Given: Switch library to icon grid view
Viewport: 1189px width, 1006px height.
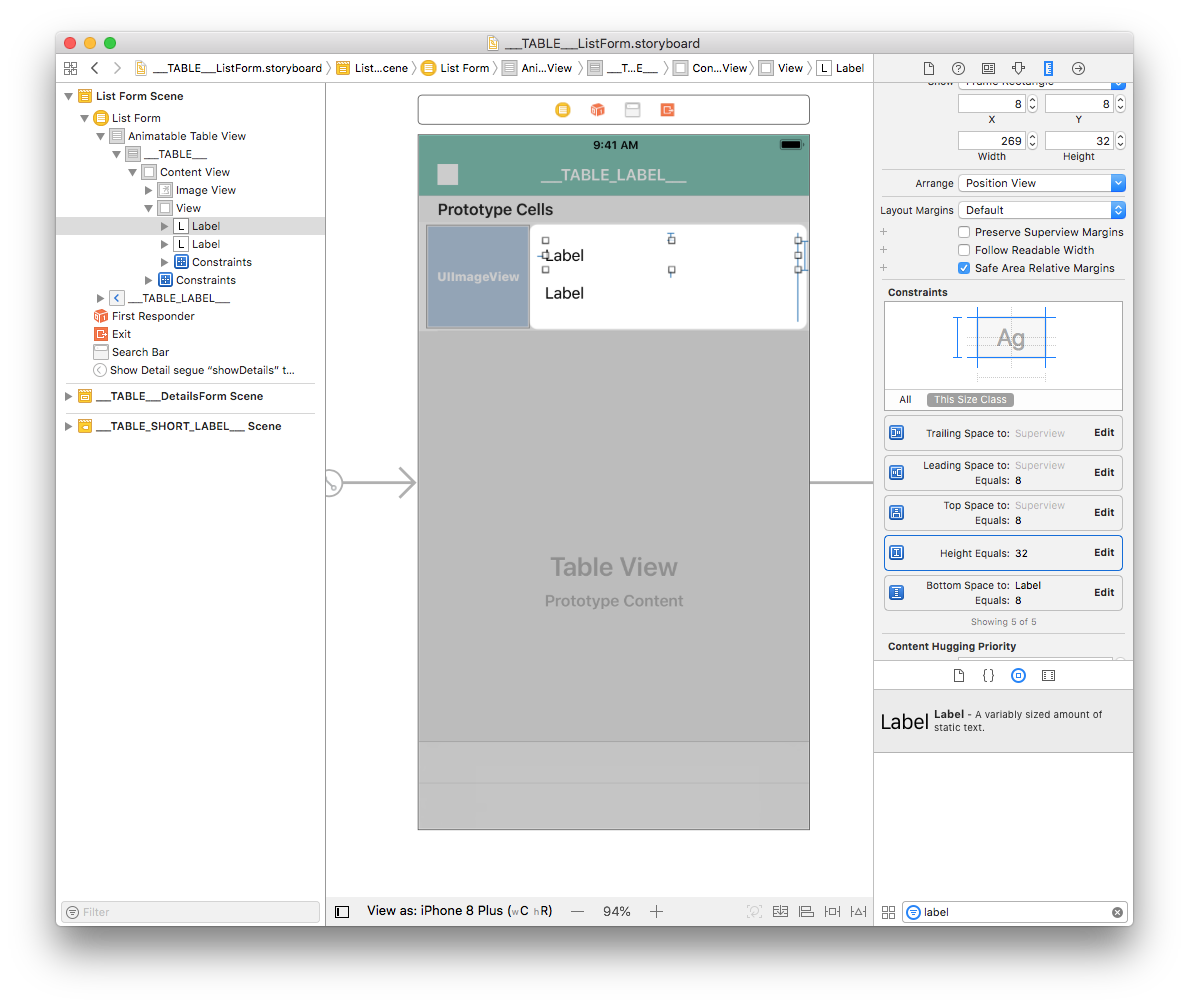Looking at the screenshot, I should (889, 912).
